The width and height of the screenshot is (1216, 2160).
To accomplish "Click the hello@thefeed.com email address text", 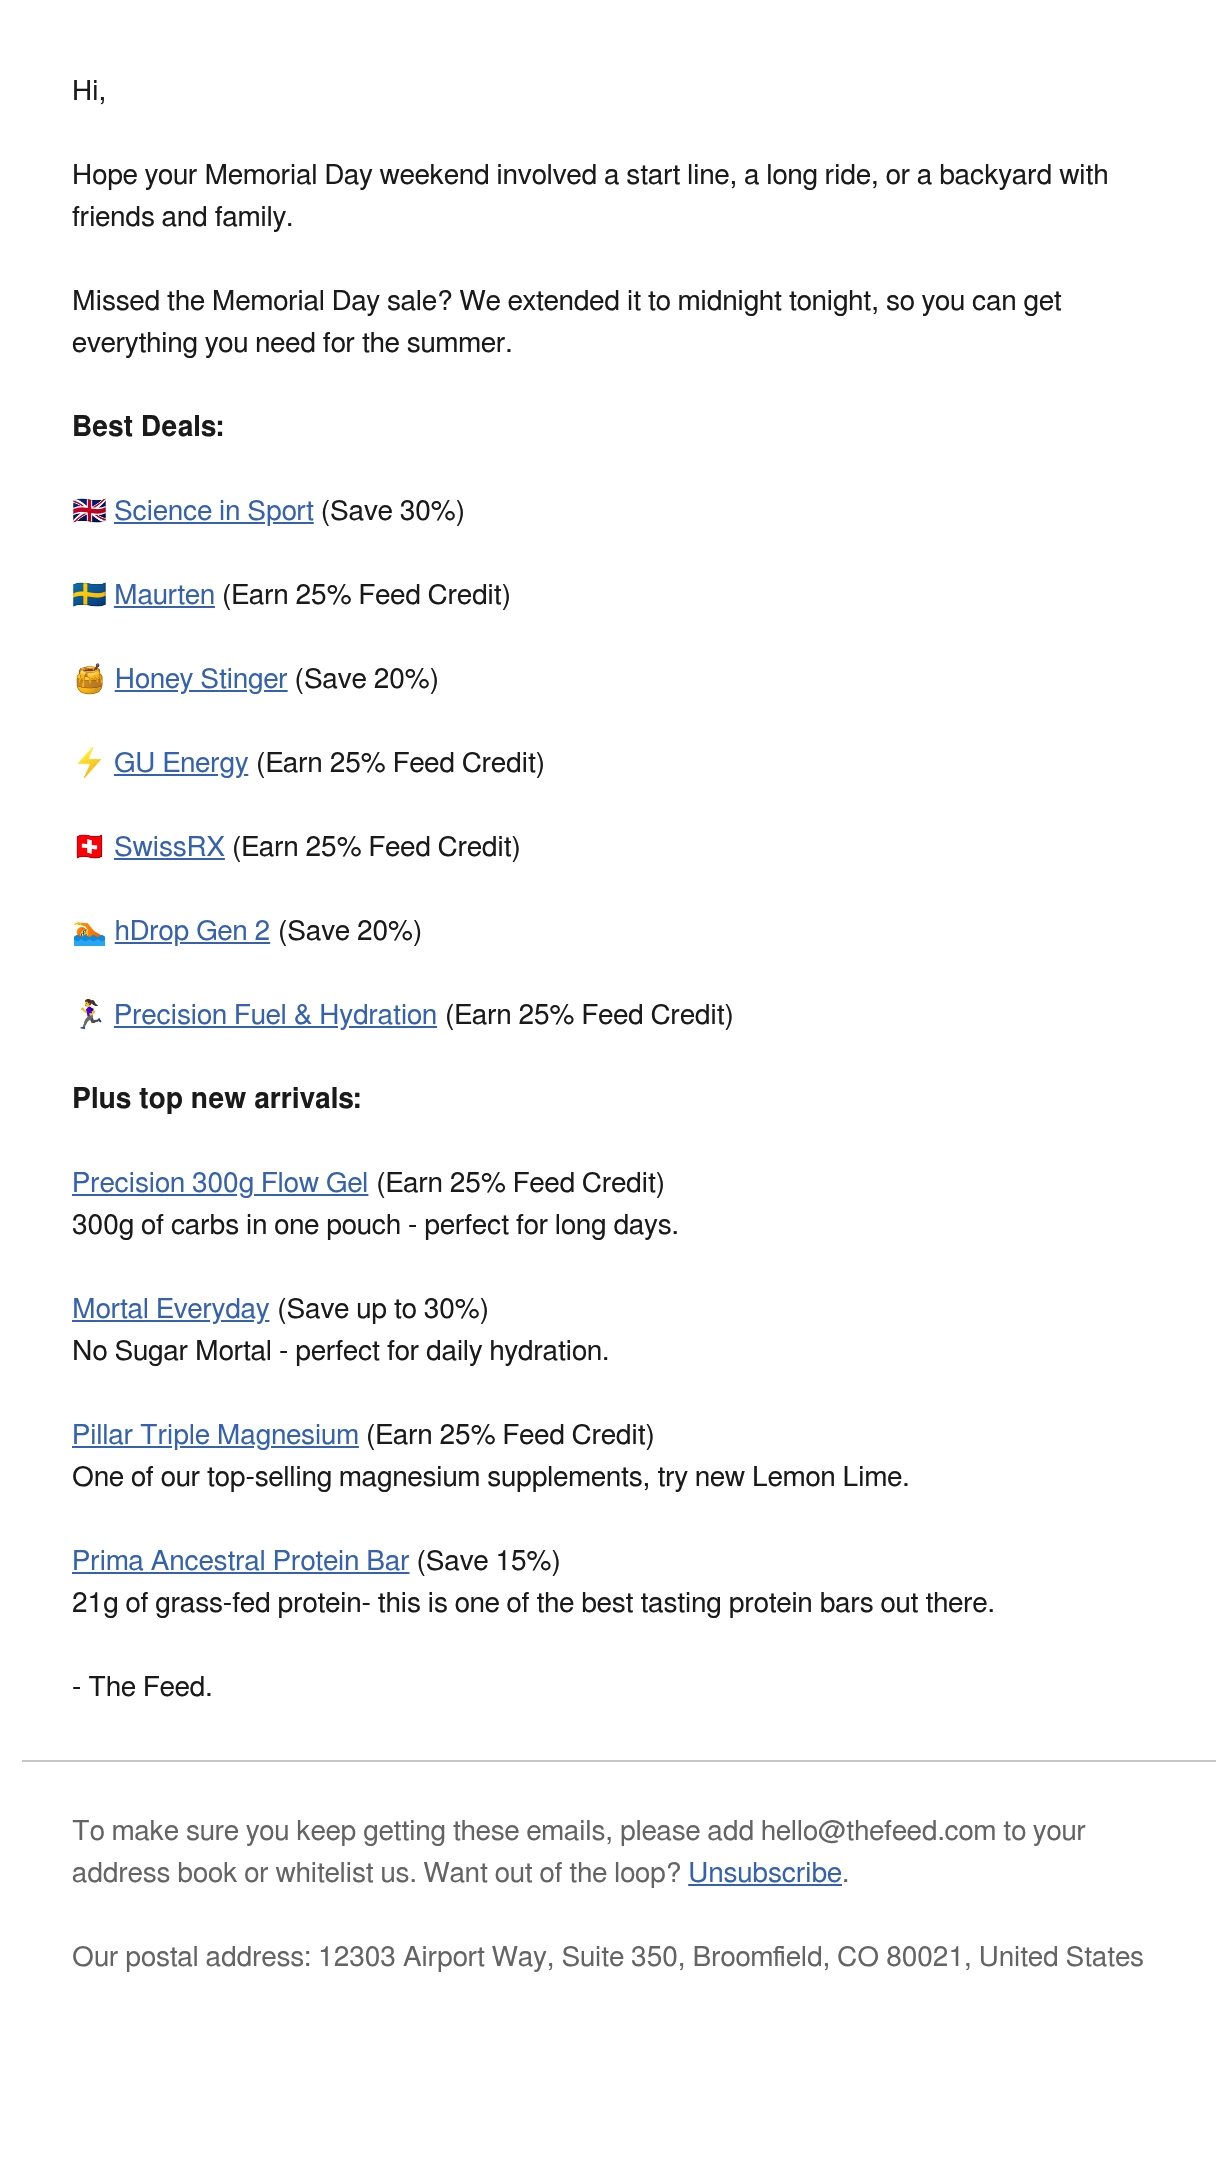I will [x=878, y=1831].
